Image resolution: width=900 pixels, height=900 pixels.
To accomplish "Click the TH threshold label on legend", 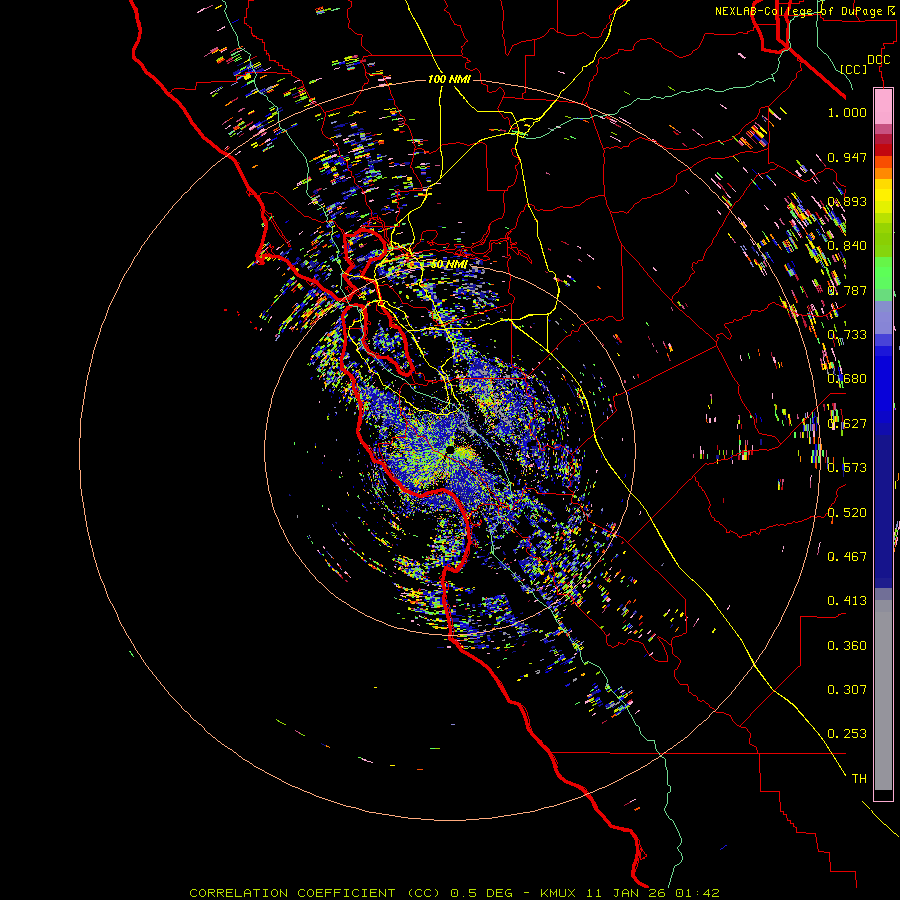I will [x=859, y=779].
